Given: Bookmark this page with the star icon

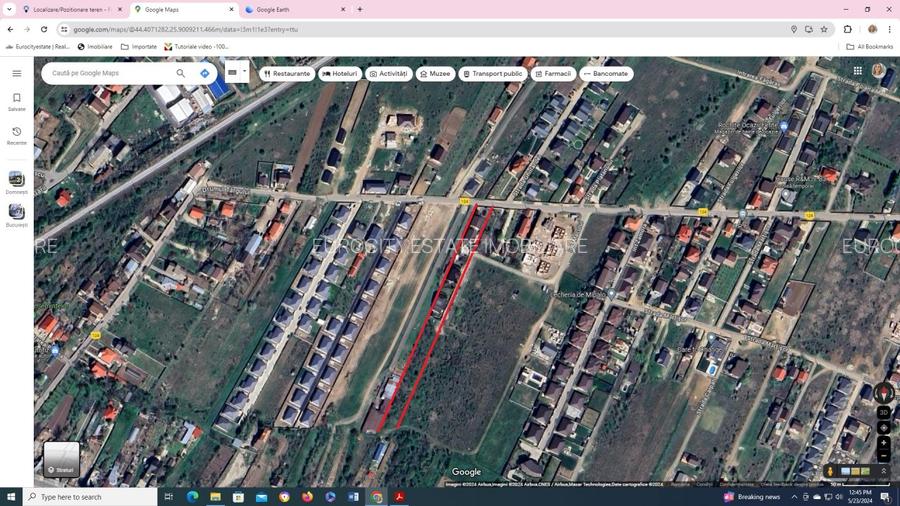Looking at the screenshot, I should pyautogui.click(x=824, y=29).
